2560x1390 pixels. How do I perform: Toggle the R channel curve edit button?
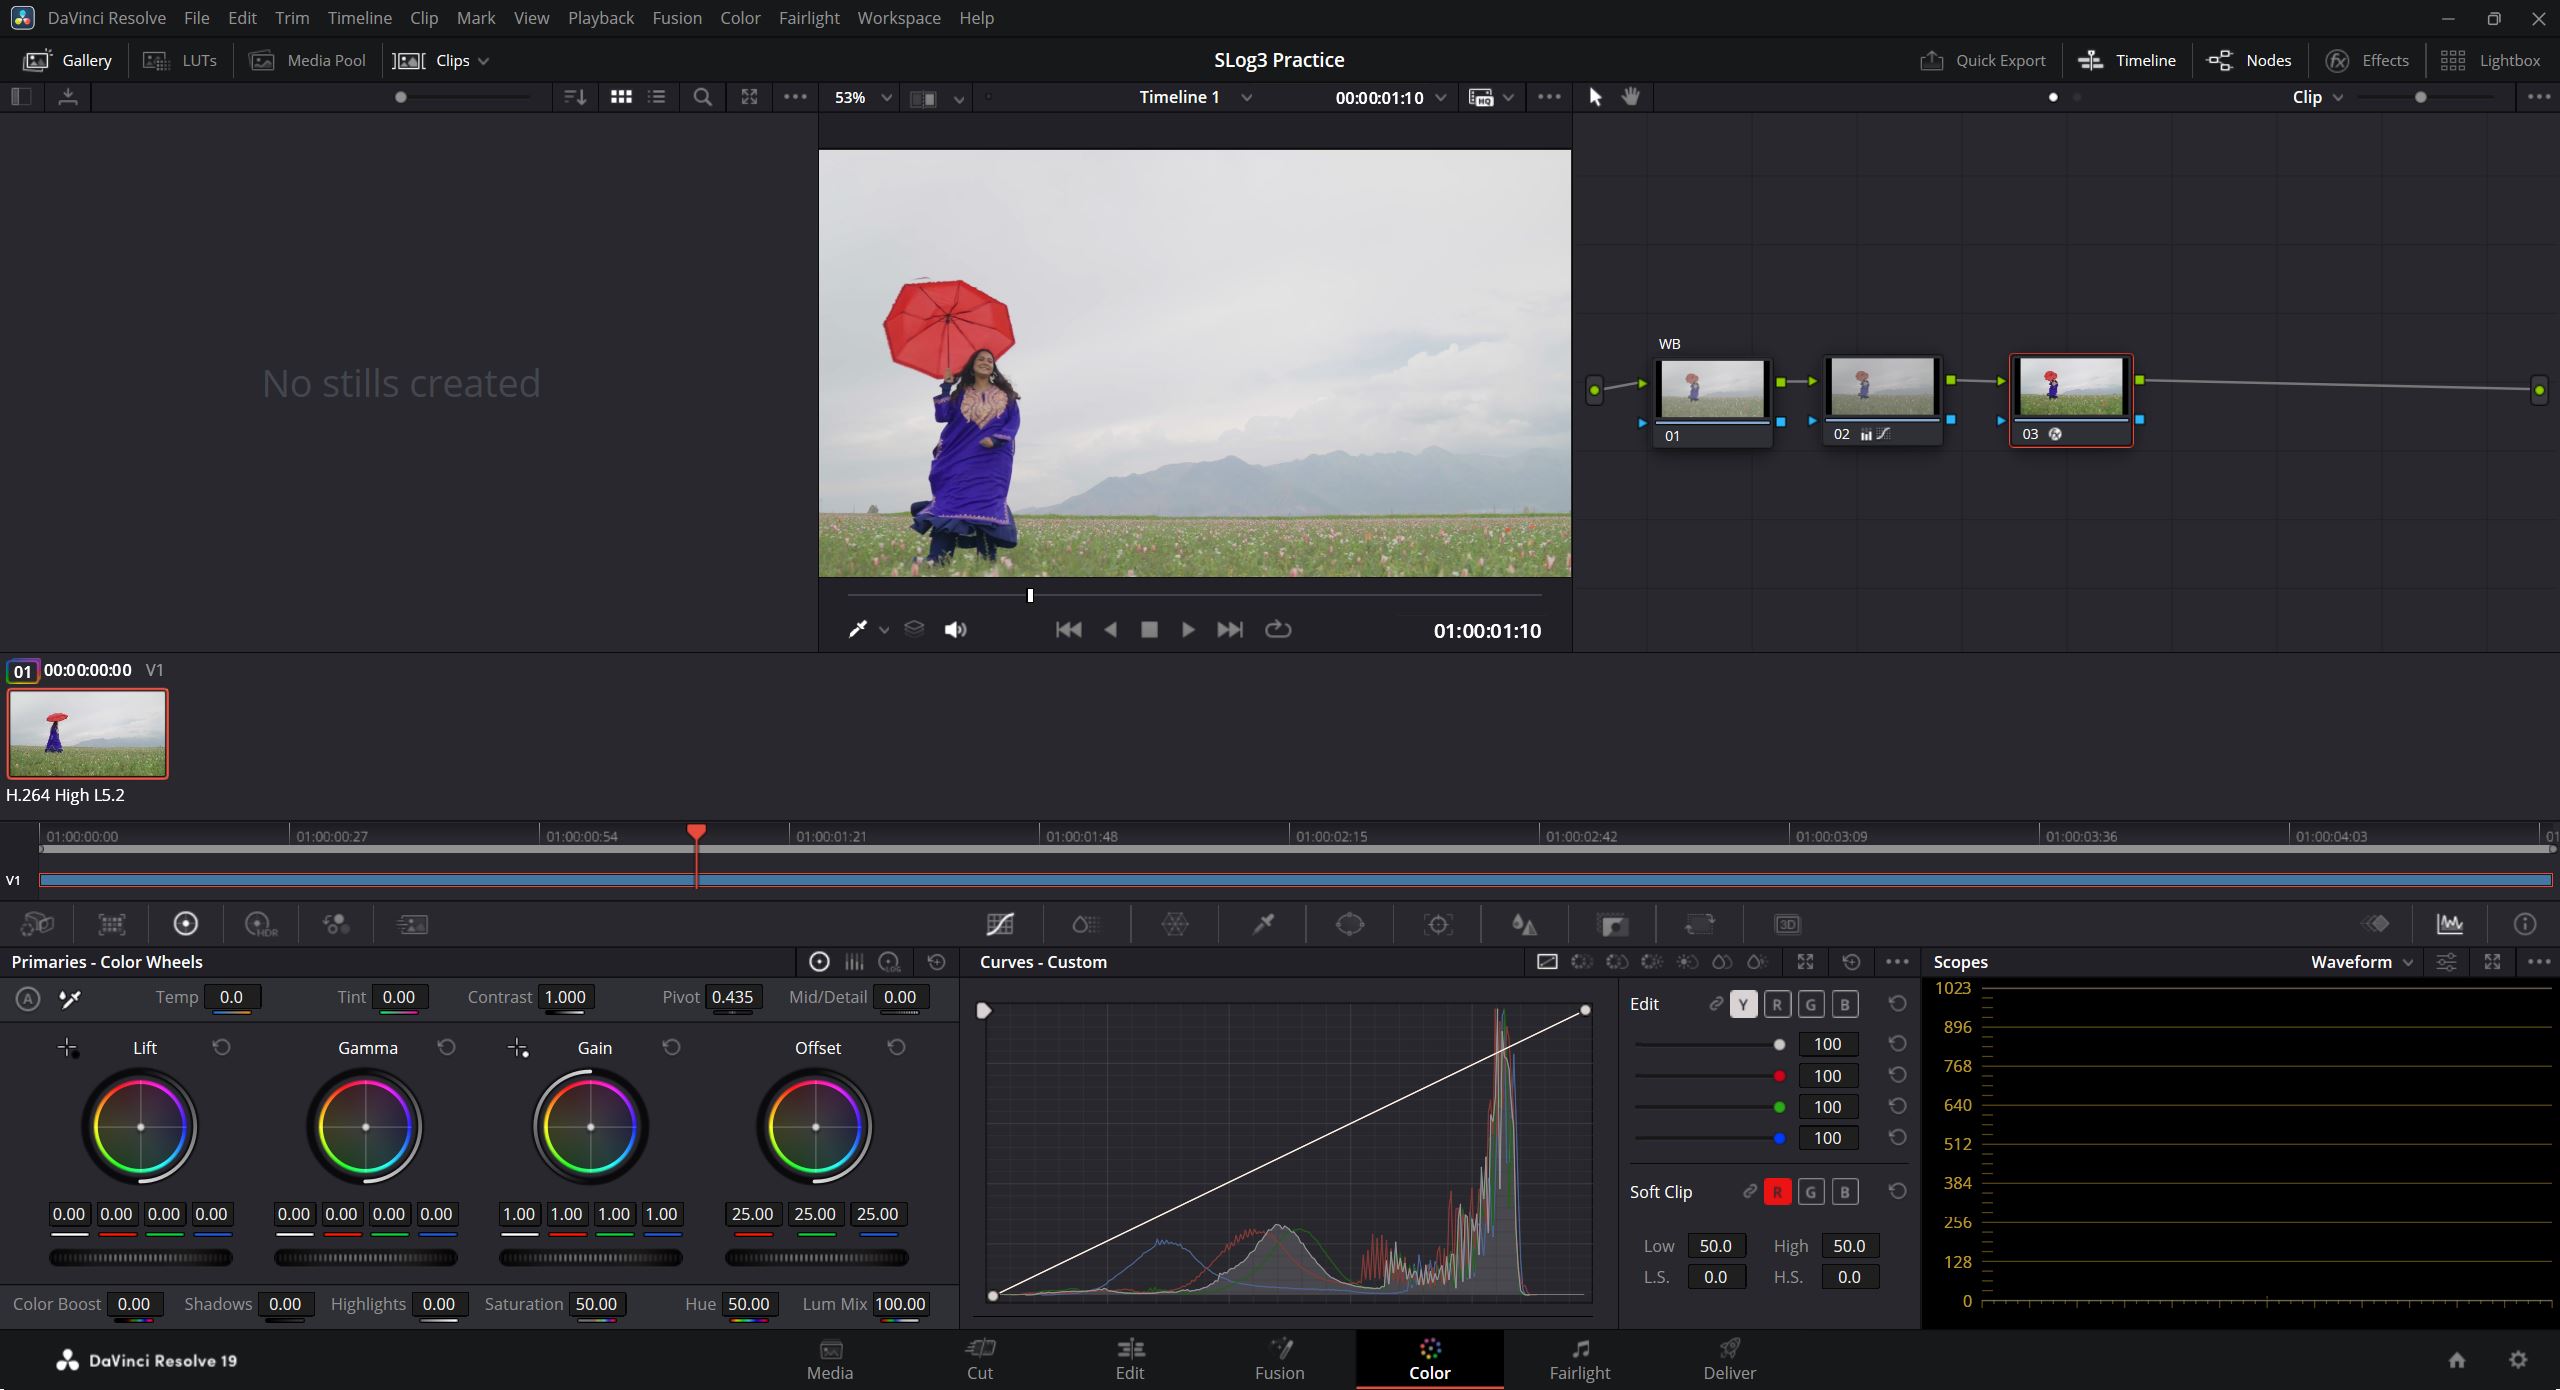(x=1777, y=1004)
